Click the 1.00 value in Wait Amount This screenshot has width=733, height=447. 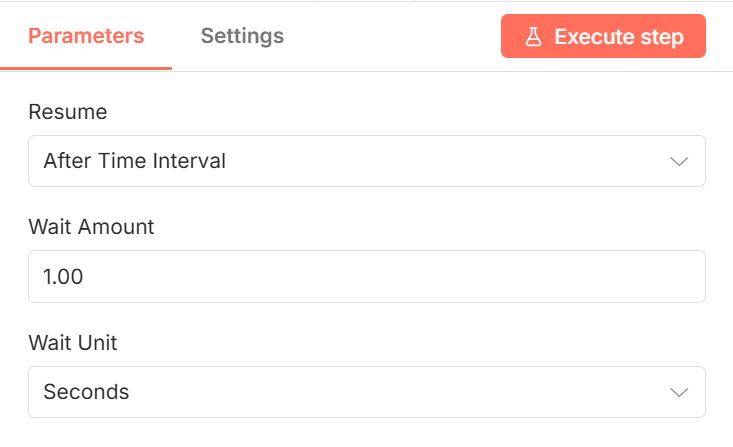[63, 277]
